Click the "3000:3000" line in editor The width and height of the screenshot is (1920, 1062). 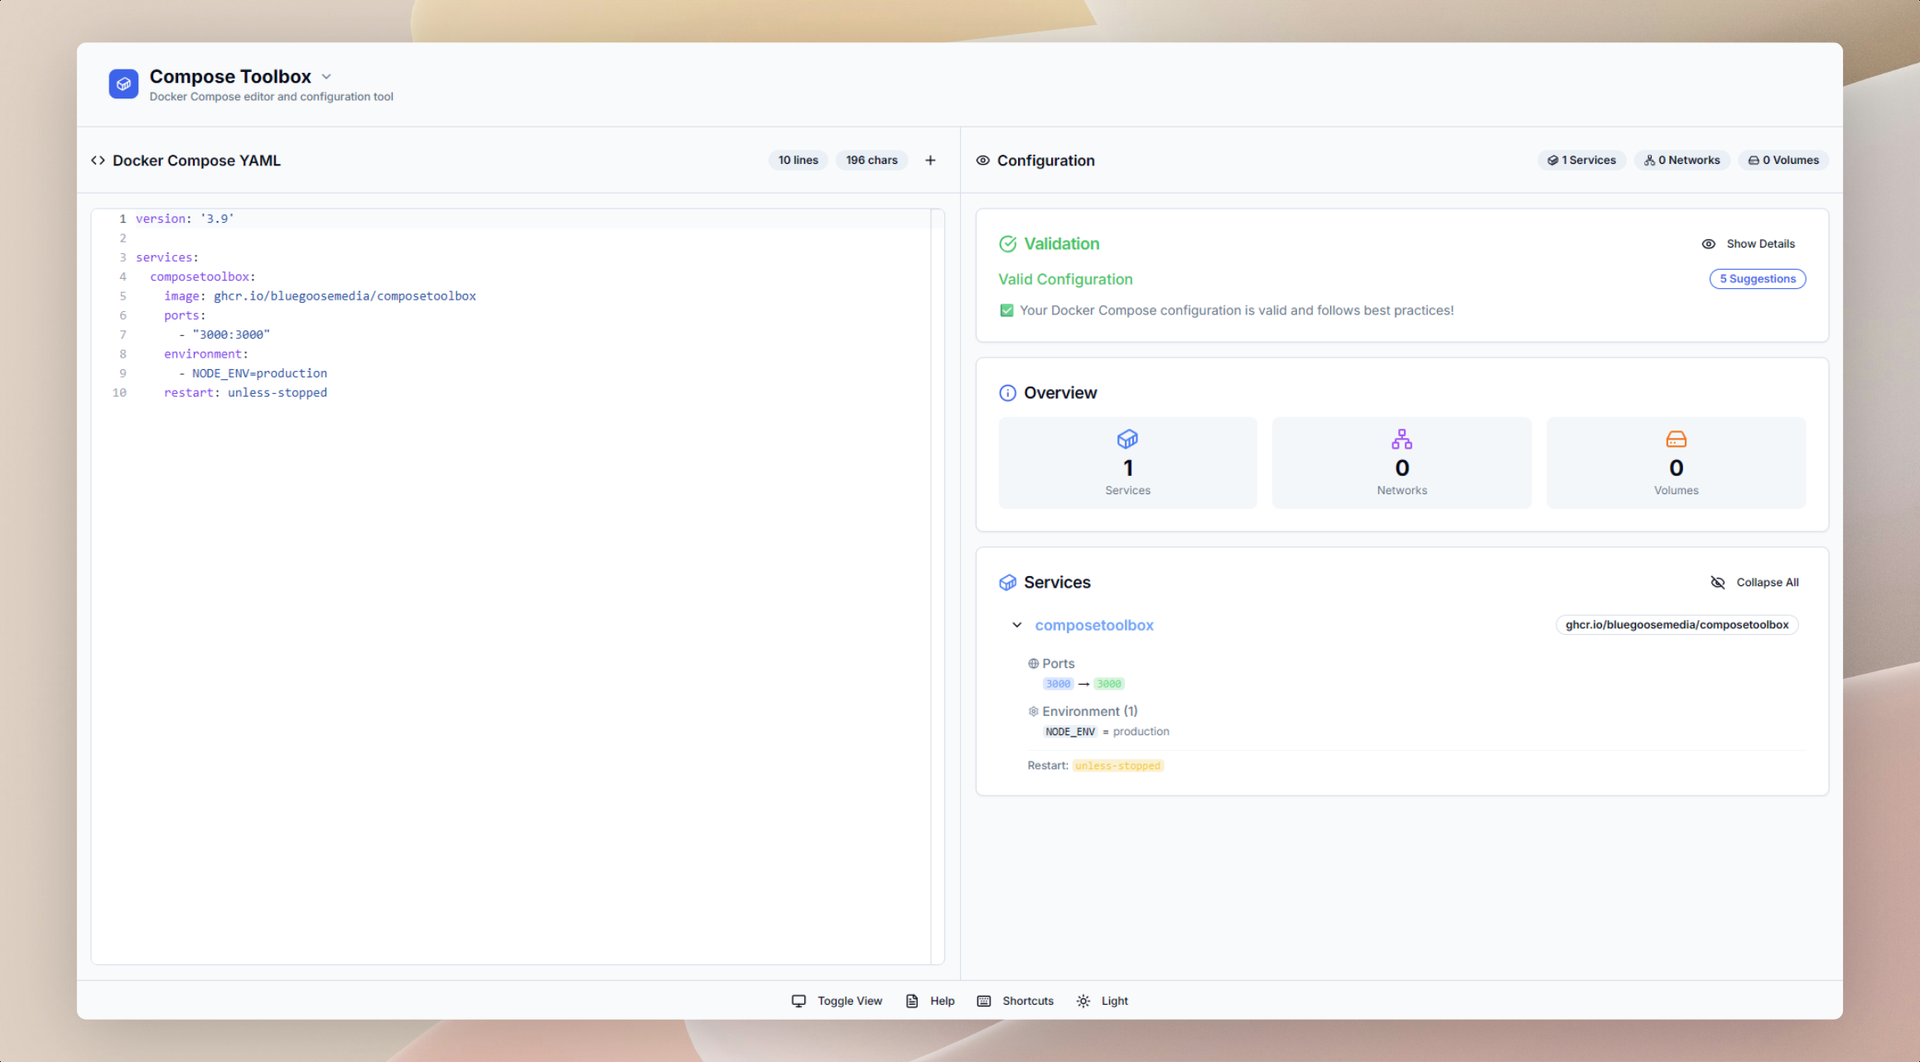[224, 335]
